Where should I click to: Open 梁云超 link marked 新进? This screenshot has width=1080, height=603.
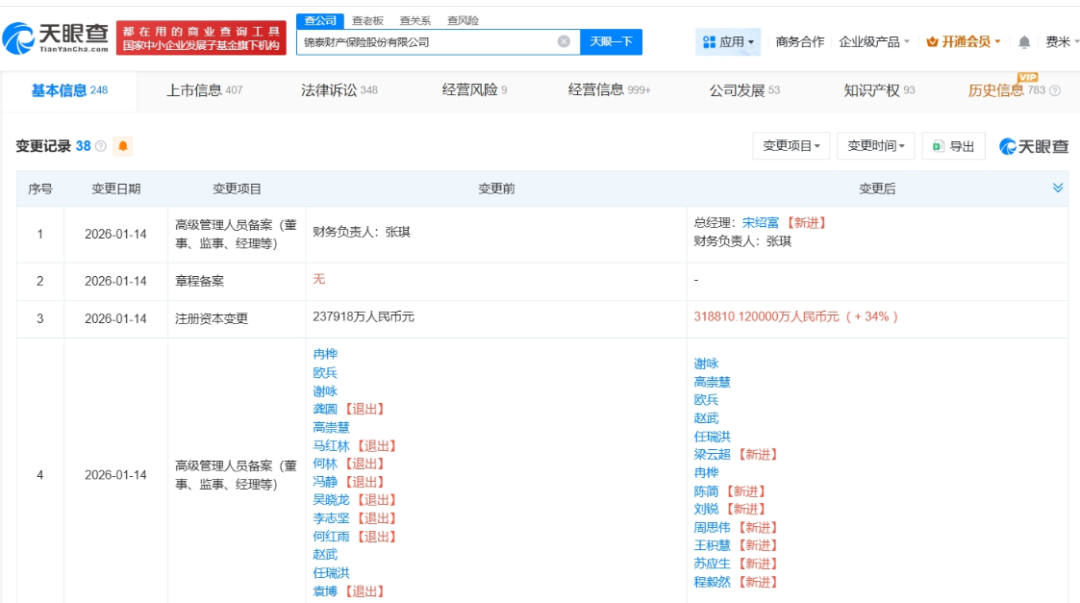pos(712,455)
